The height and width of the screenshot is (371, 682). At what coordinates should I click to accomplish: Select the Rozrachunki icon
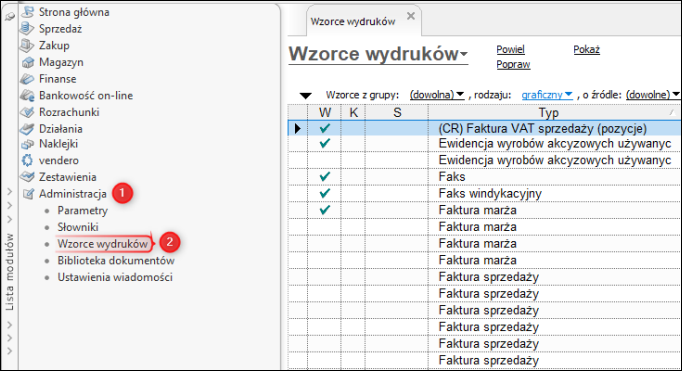[27, 112]
